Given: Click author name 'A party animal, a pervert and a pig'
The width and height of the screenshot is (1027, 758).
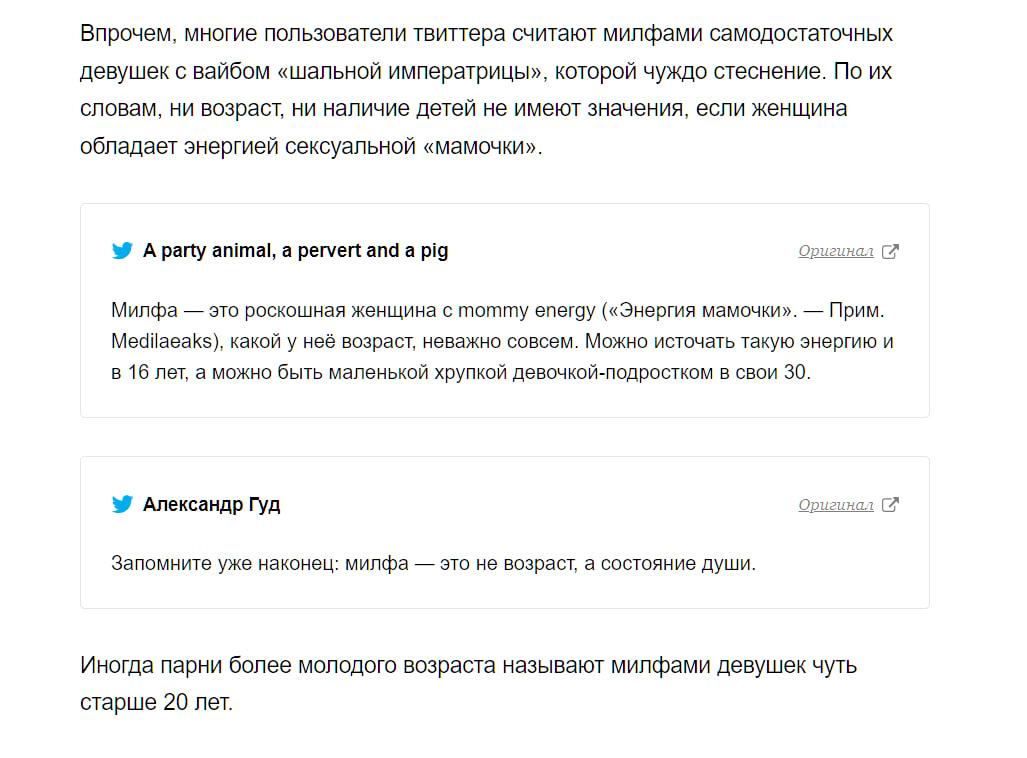Looking at the screenshot, I should click(x=295, y=251).
